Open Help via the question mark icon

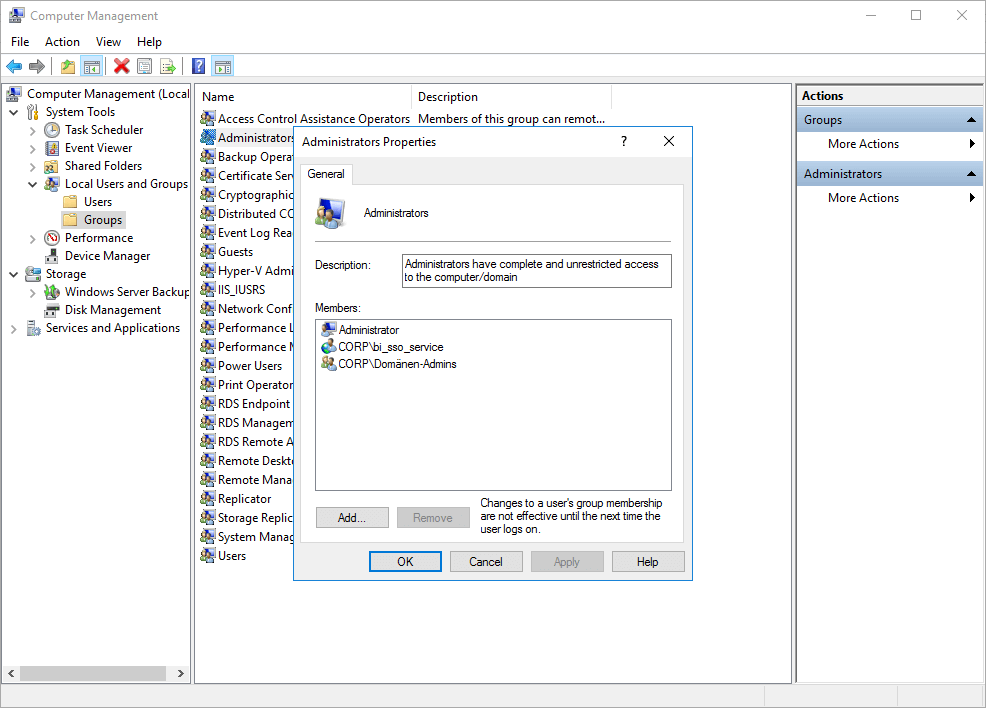click(x=197, y=66)
